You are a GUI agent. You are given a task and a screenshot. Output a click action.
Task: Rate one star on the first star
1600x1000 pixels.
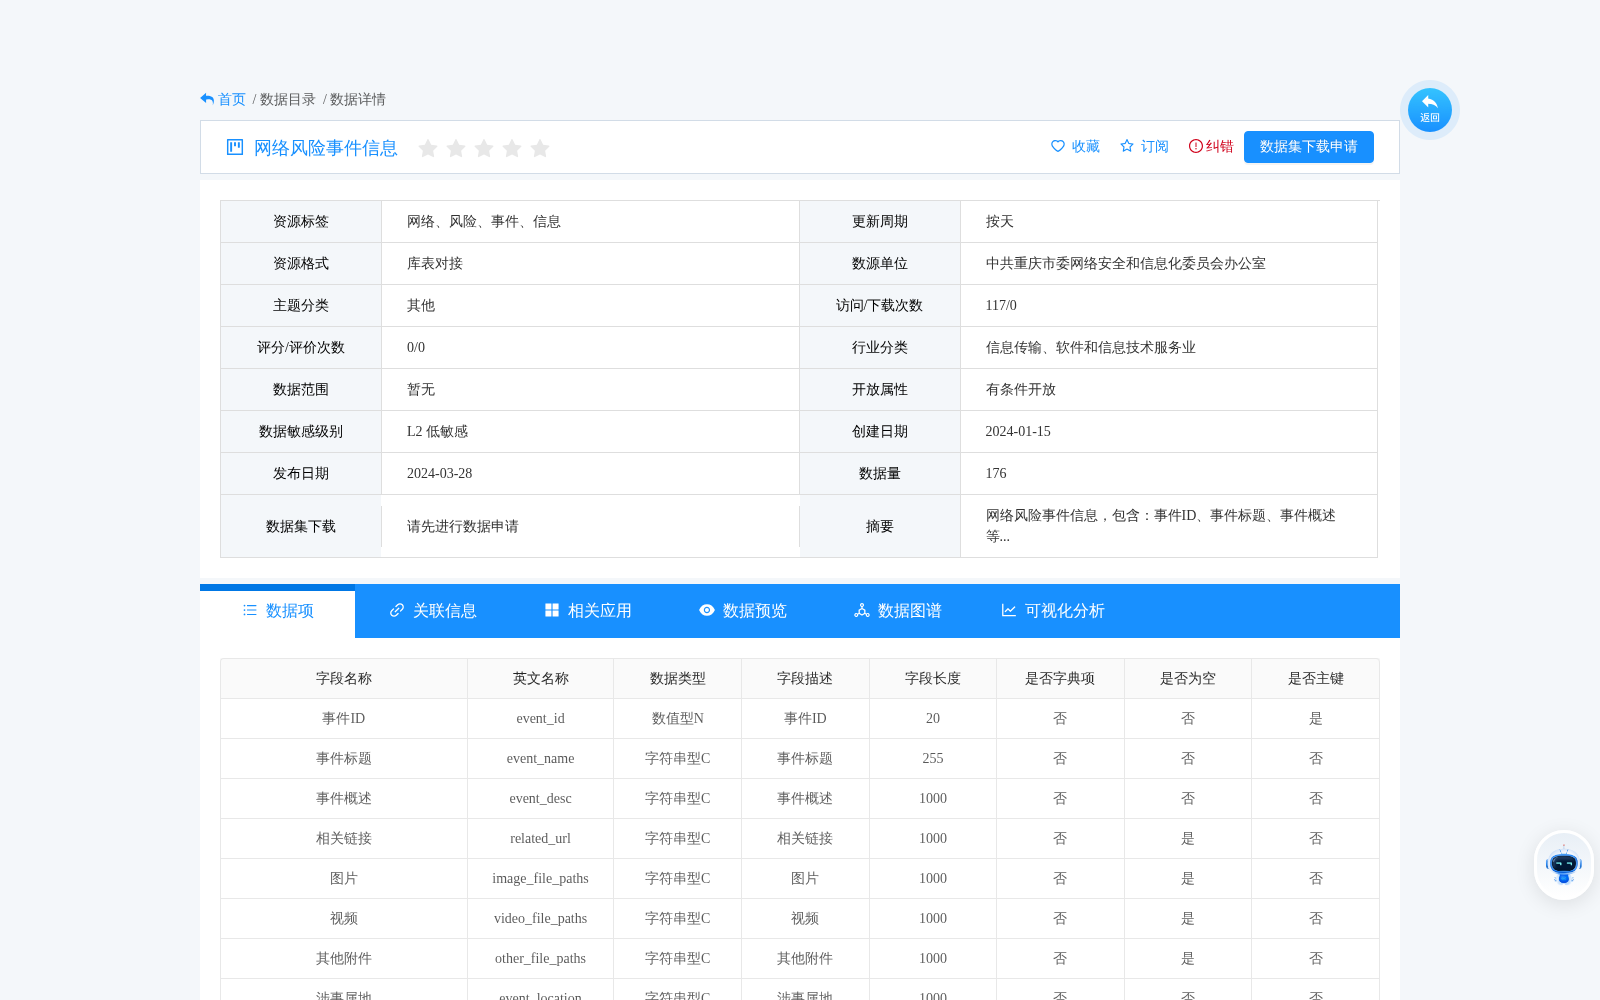tap(428, 148)
